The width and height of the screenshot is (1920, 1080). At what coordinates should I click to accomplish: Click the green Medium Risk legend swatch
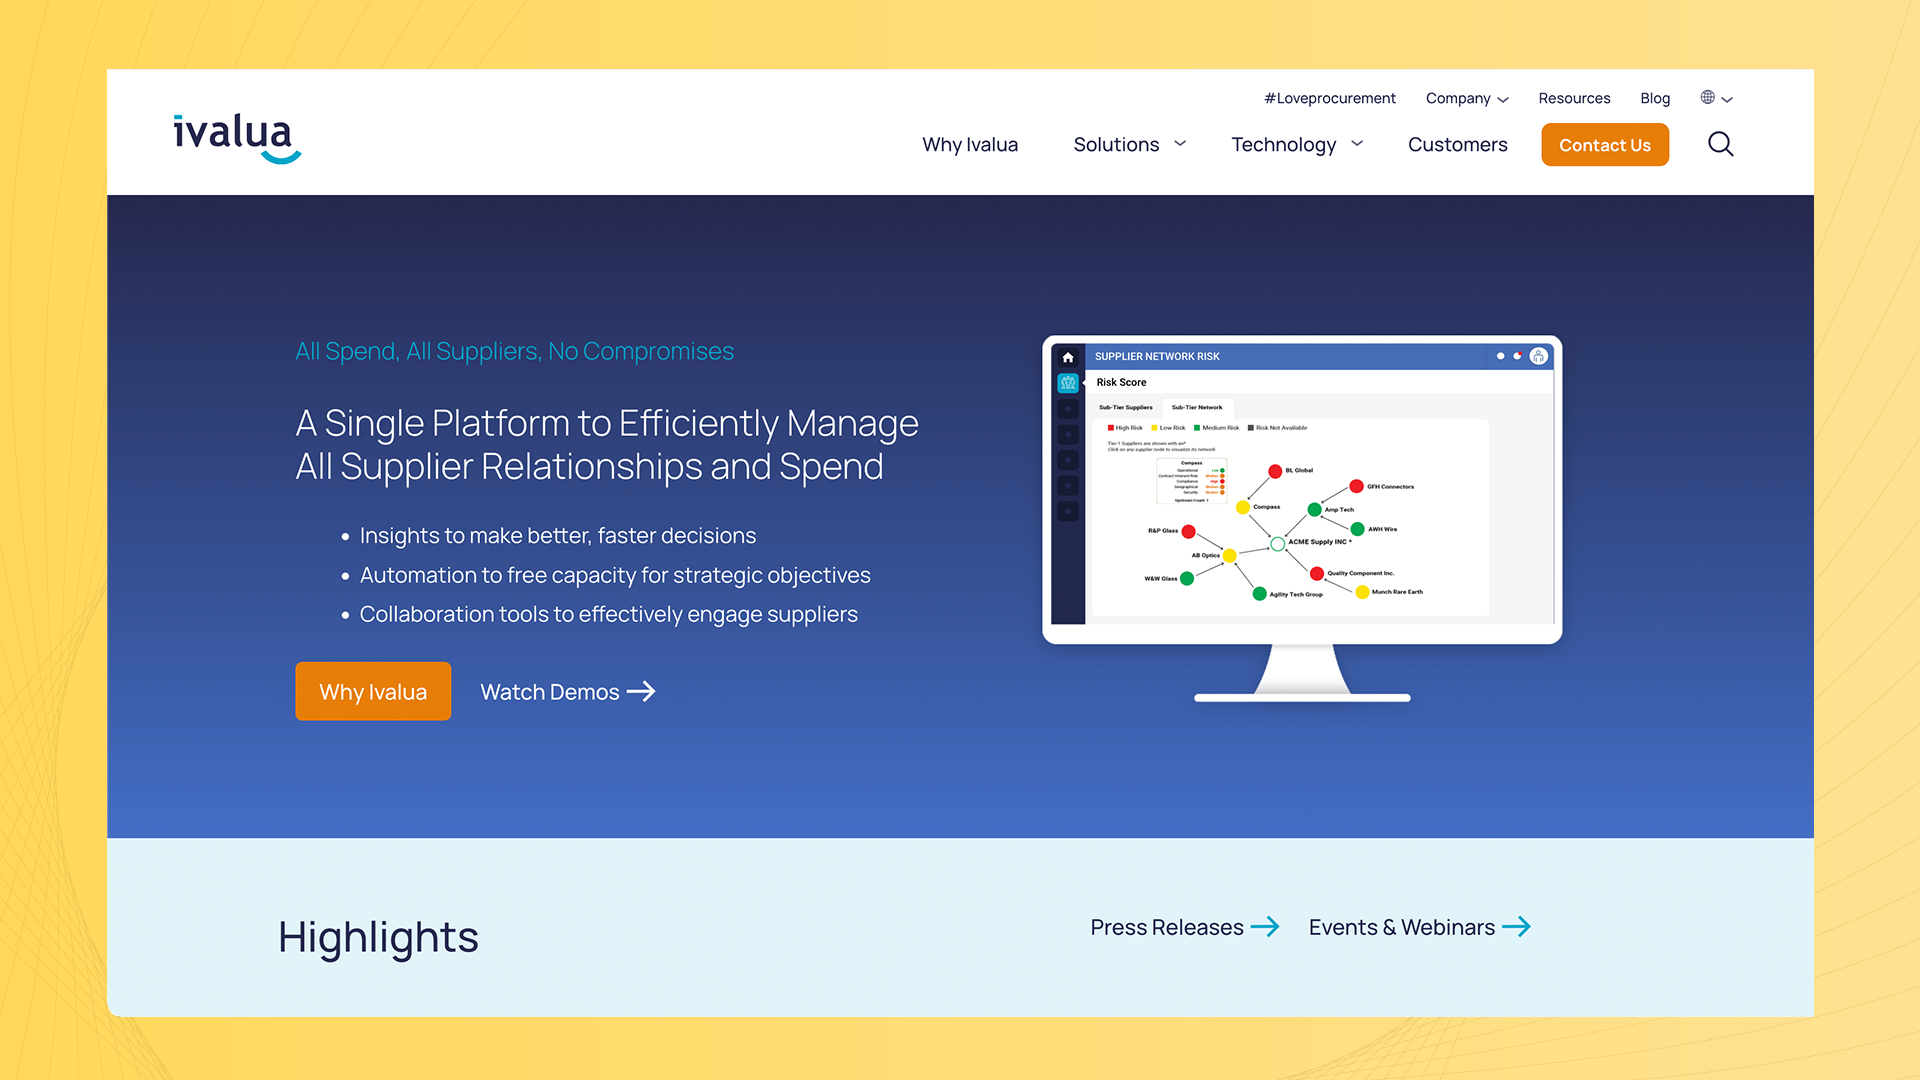[1197, 428]
